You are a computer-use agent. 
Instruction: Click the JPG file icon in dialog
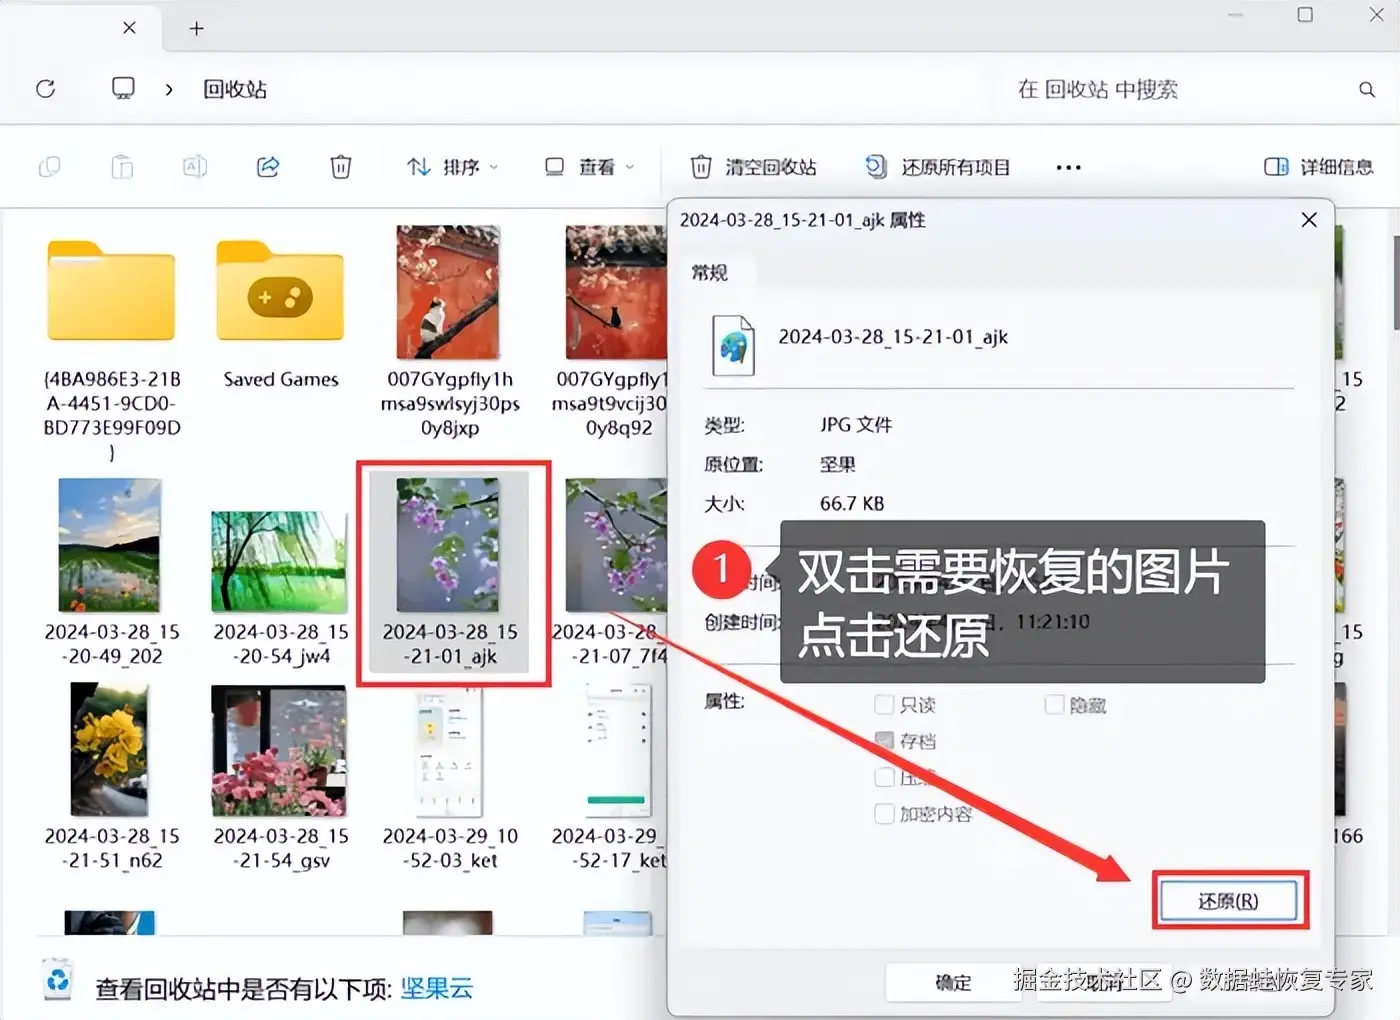[x=733, y=345]
